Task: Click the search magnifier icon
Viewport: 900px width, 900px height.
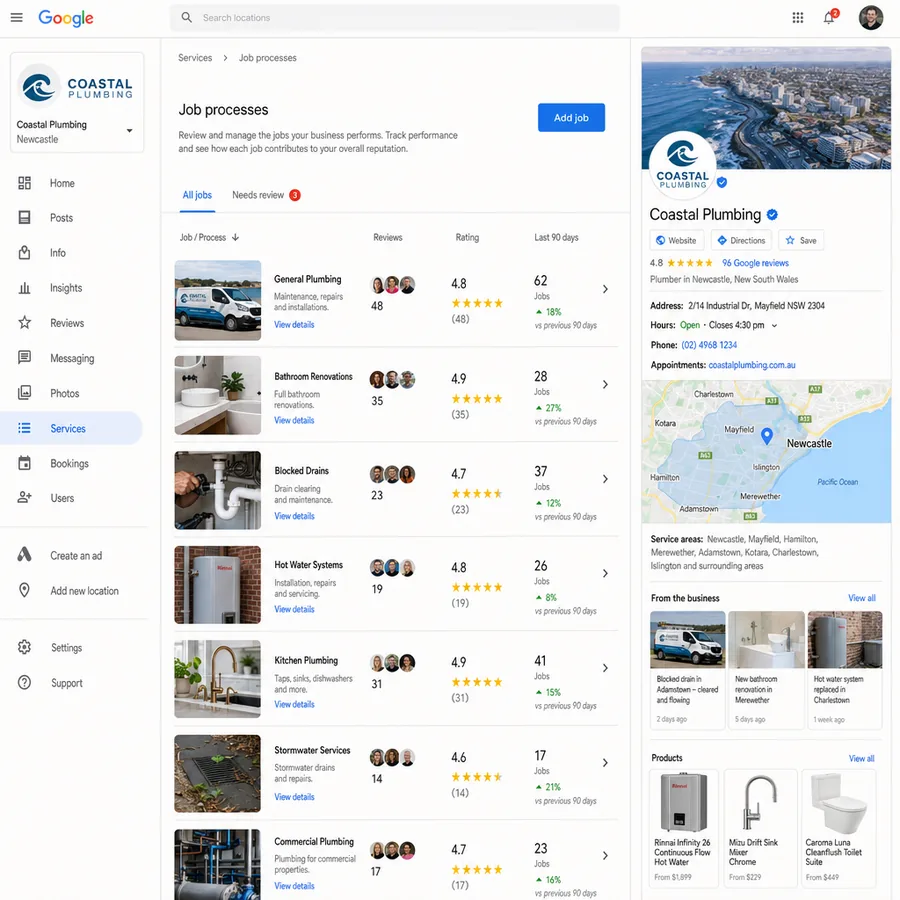Action: (187, 17)
